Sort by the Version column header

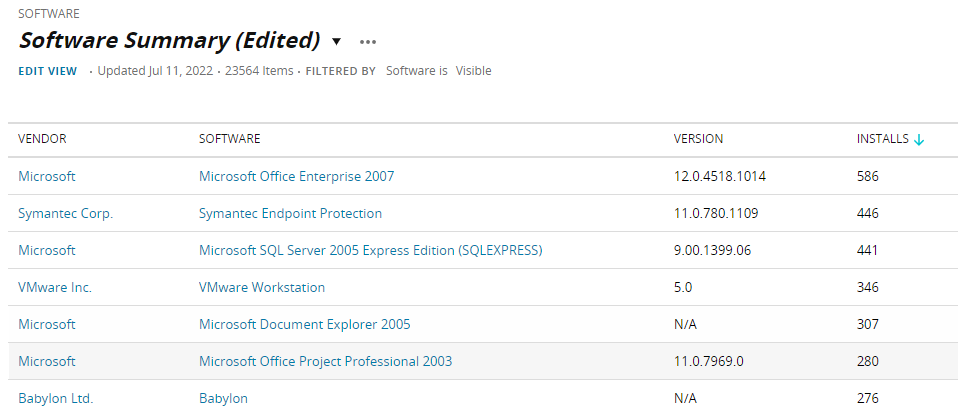[x=698, y=139]
